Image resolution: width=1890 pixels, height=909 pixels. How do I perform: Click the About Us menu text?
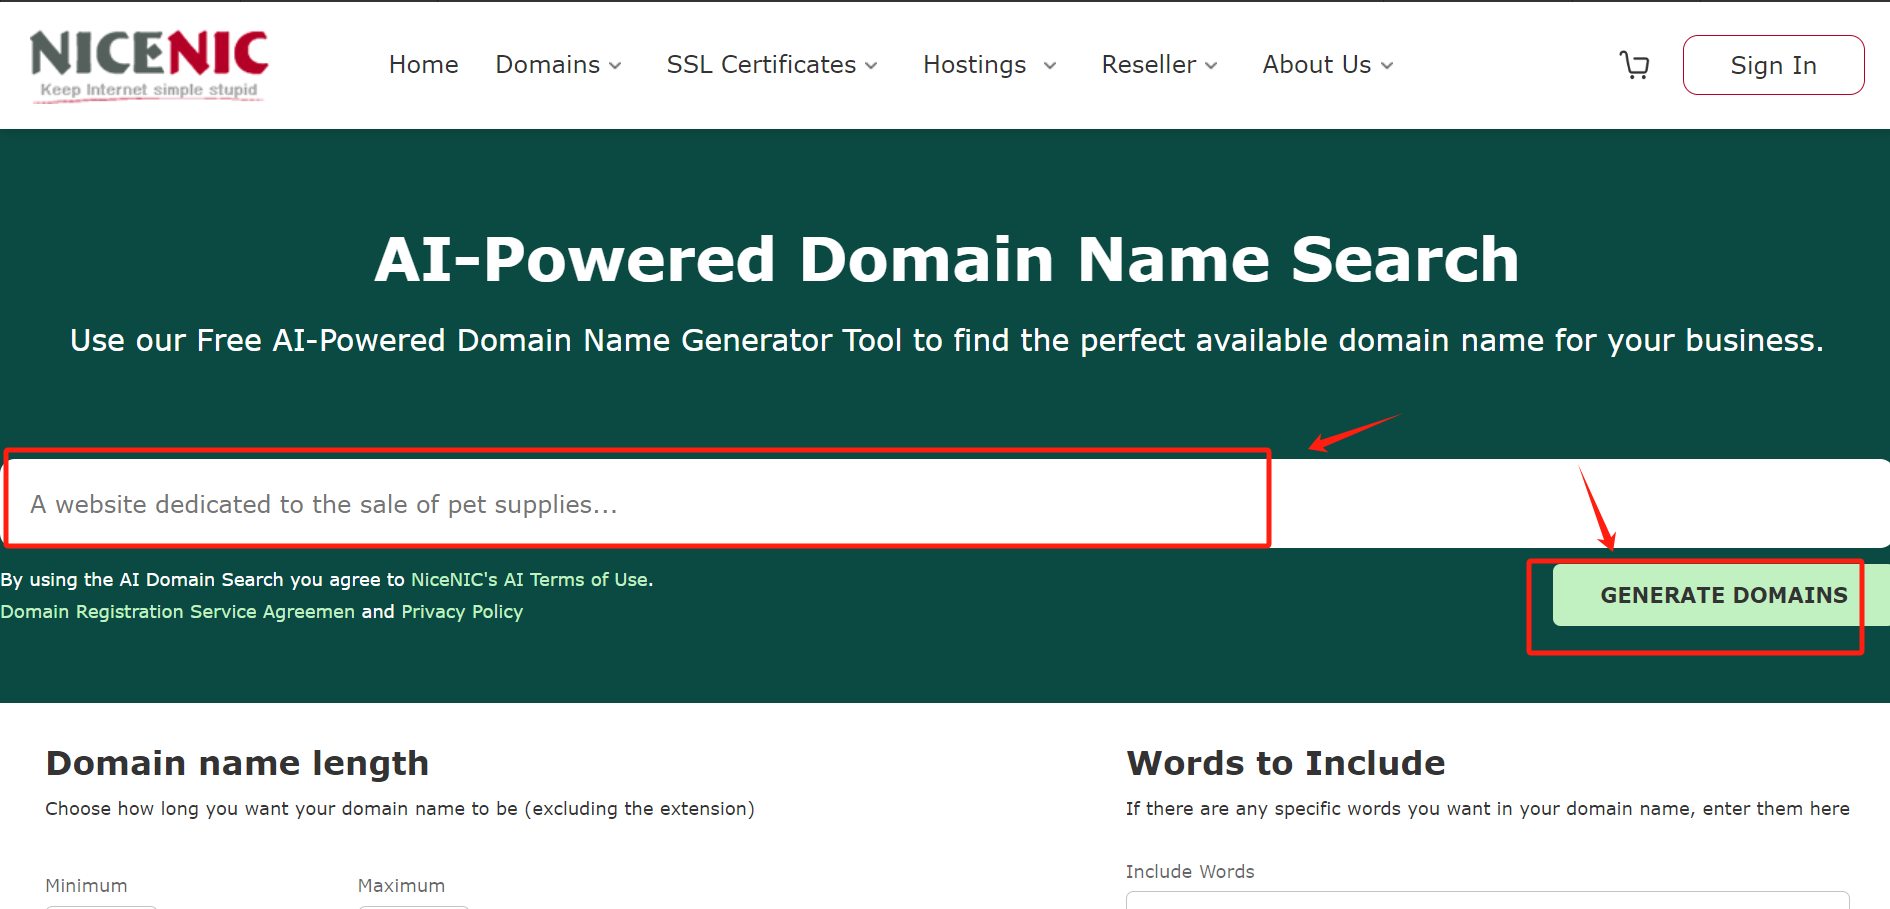tap(1316, 65)
